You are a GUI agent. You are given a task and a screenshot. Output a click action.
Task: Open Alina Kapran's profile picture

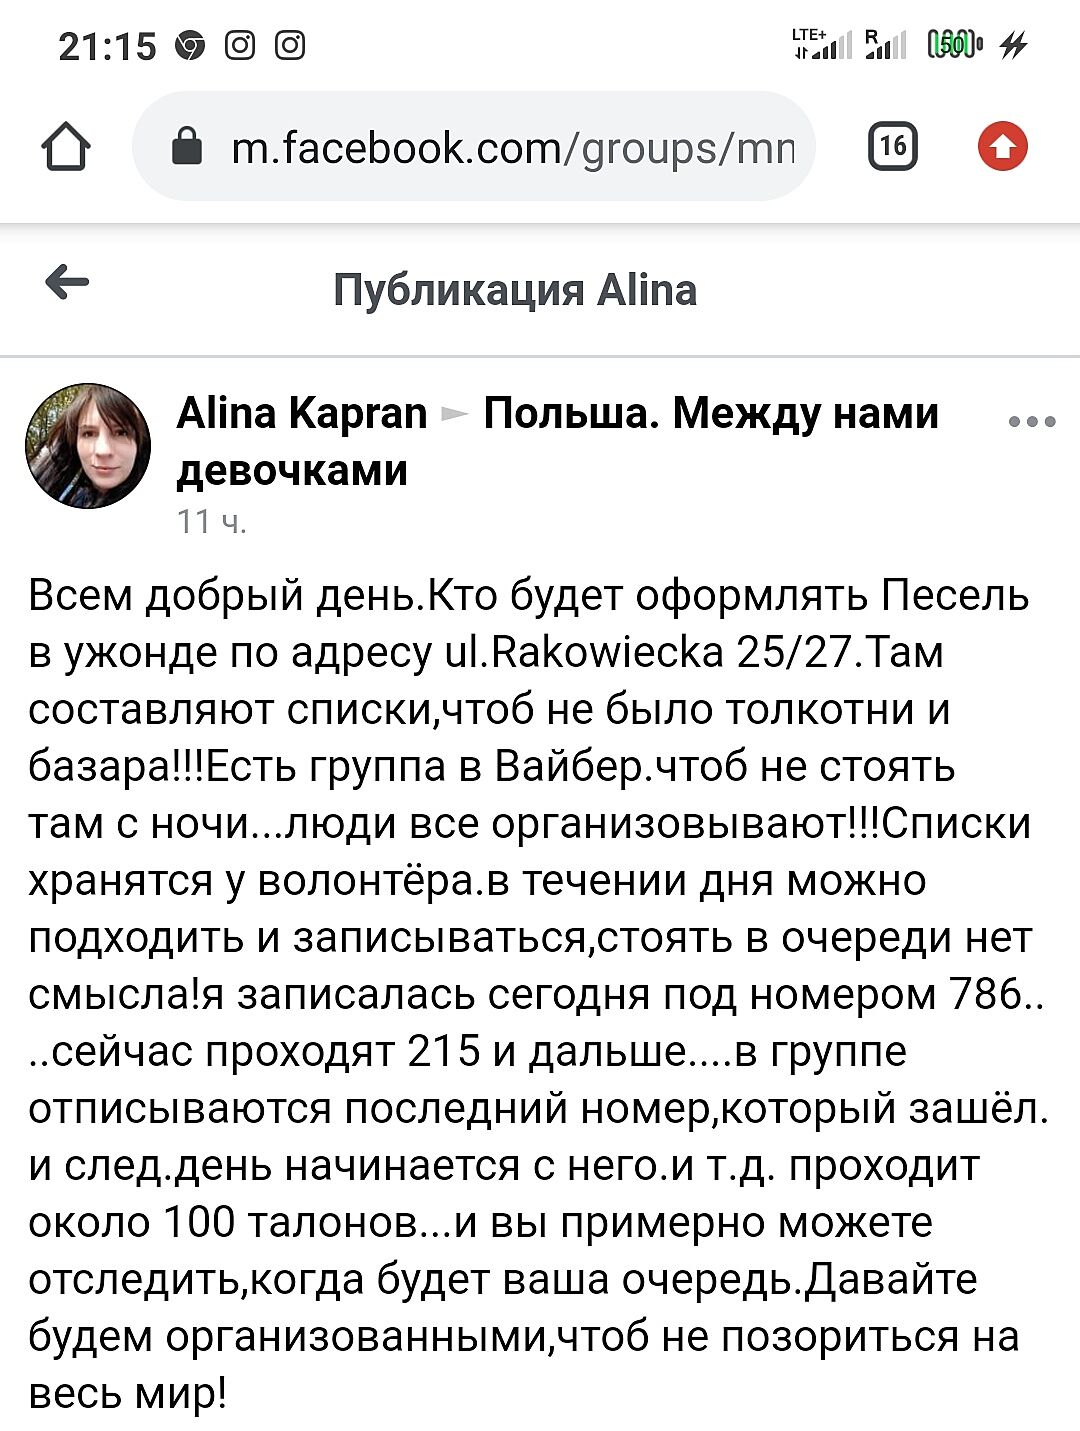(88, 446)
